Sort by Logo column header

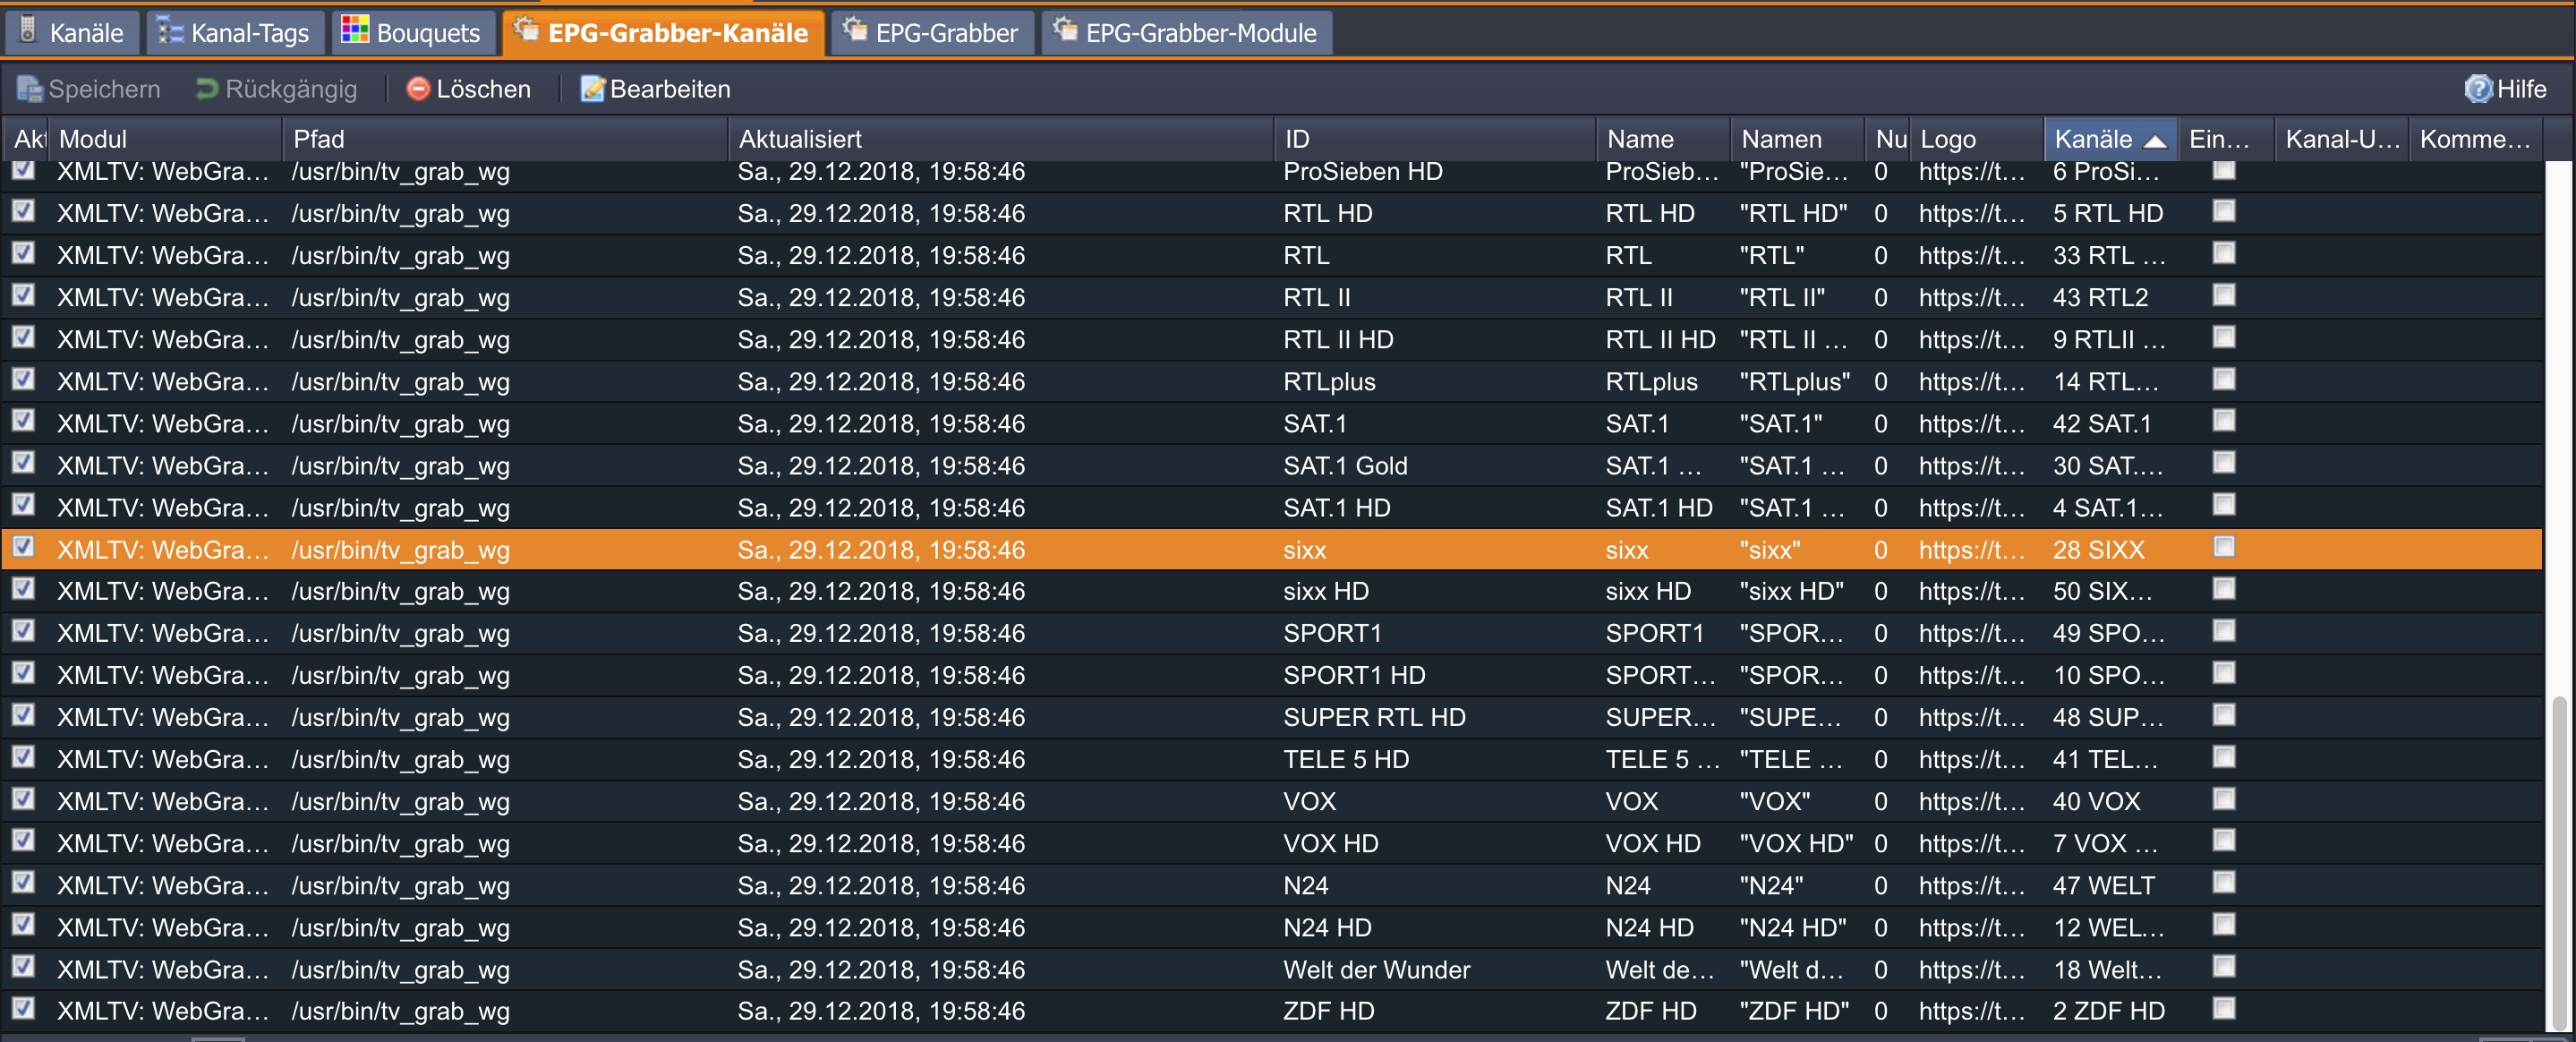(x=1977, y=139)
